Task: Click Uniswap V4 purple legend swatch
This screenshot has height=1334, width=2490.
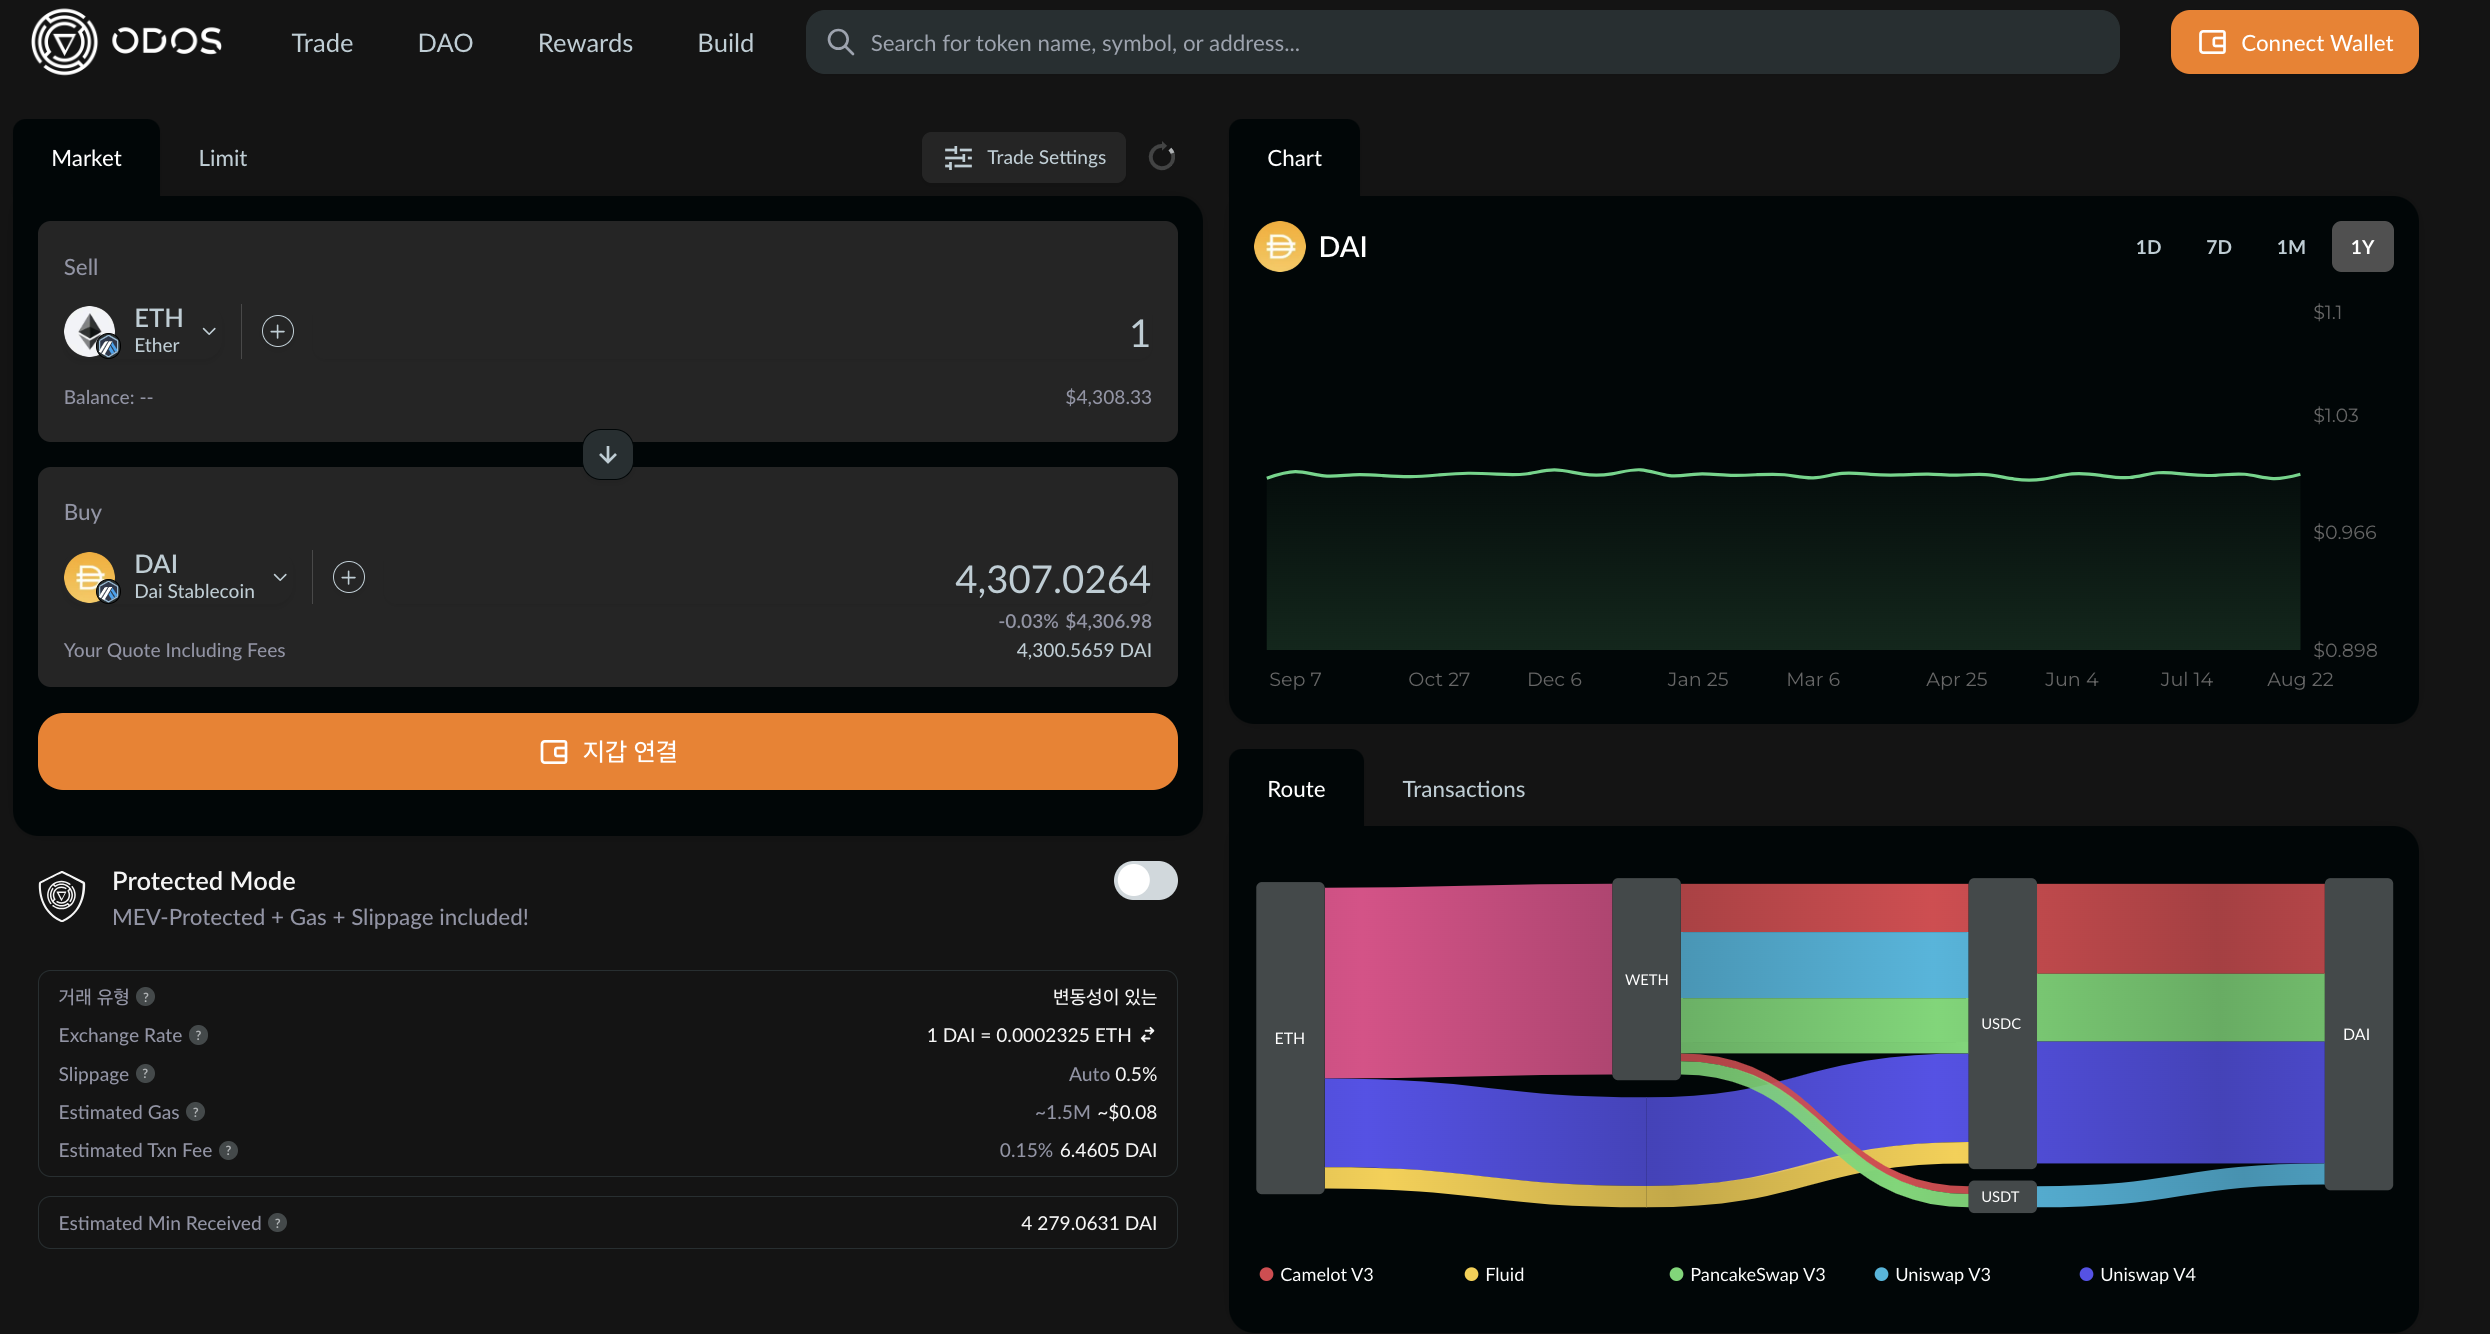Action: pos(2086,1274)
